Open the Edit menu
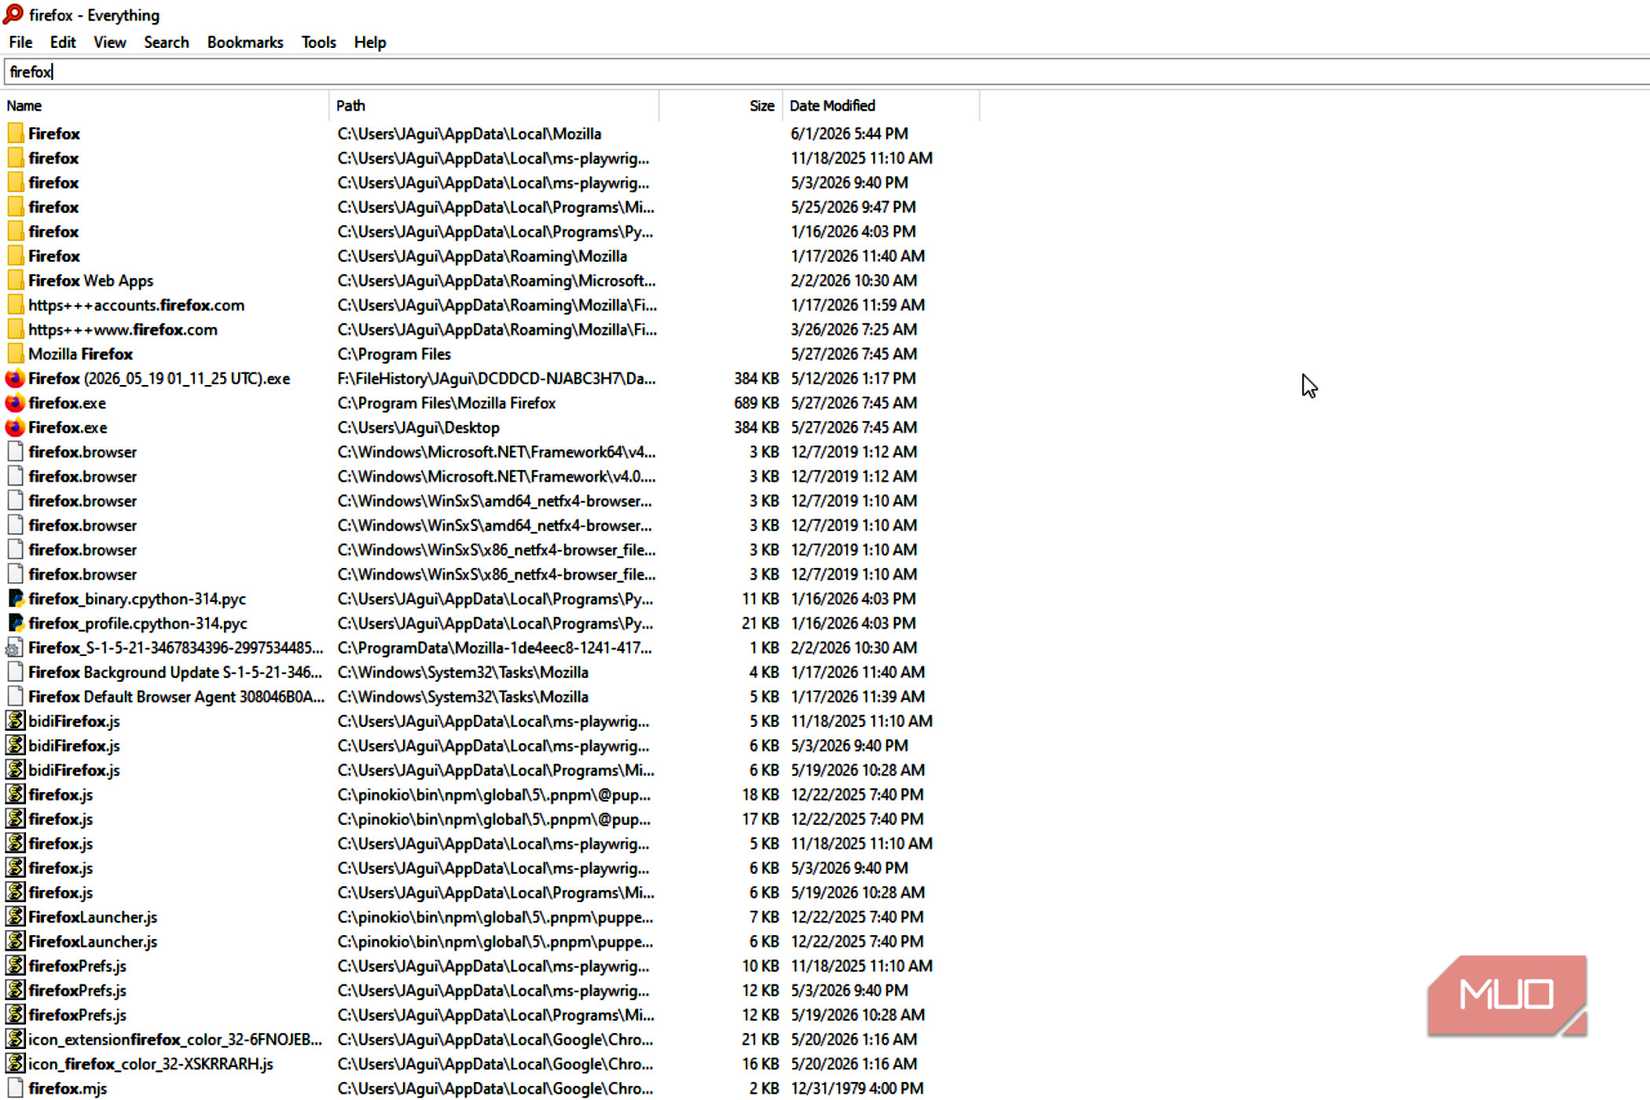 pyautogui.click(x=63, y=42)
